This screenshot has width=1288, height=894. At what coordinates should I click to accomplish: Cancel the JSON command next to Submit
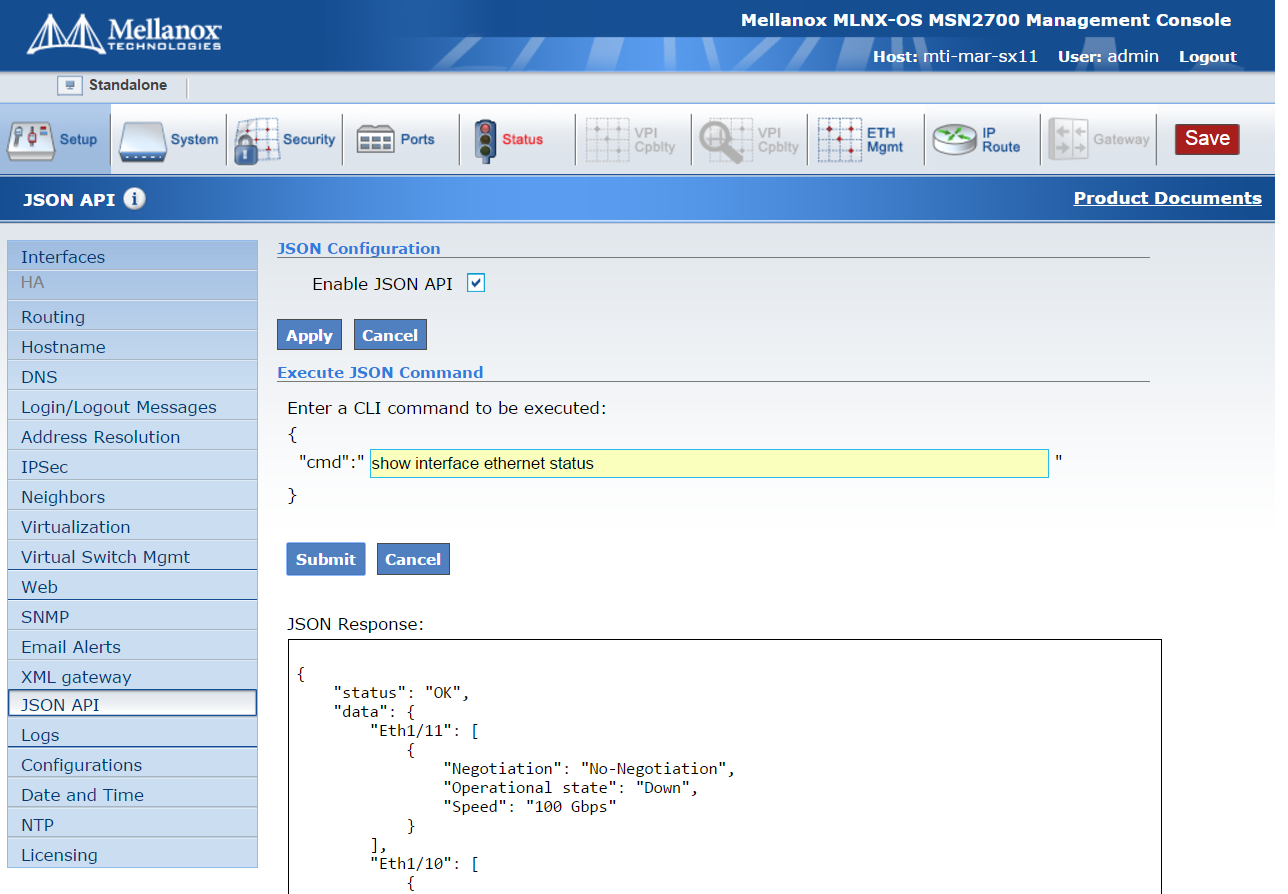point(413,559)
